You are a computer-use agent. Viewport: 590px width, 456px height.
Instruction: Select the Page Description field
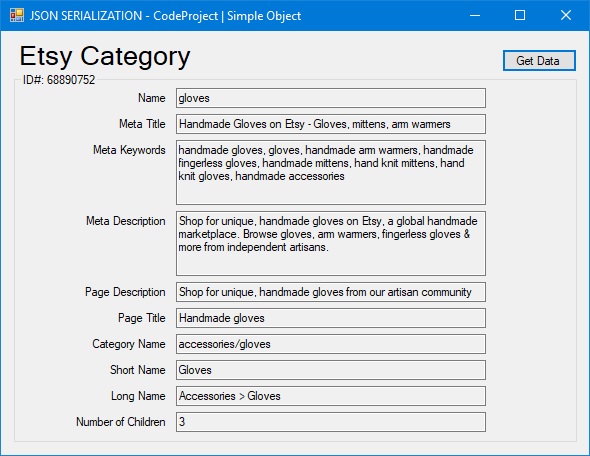click(x=331, y=292)
